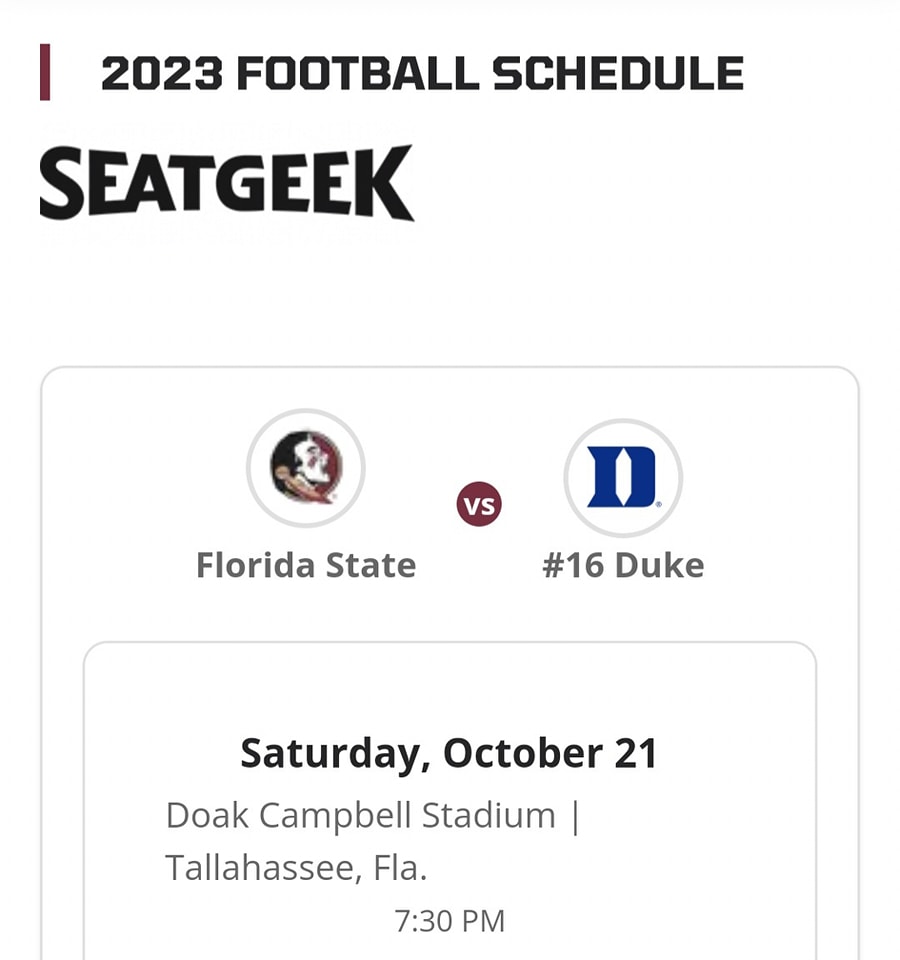Image resolution: width=900 pixels, height=960 pixels.
Task: Click the pipe separator after Stadium
Action: click(x=574, y=815)
